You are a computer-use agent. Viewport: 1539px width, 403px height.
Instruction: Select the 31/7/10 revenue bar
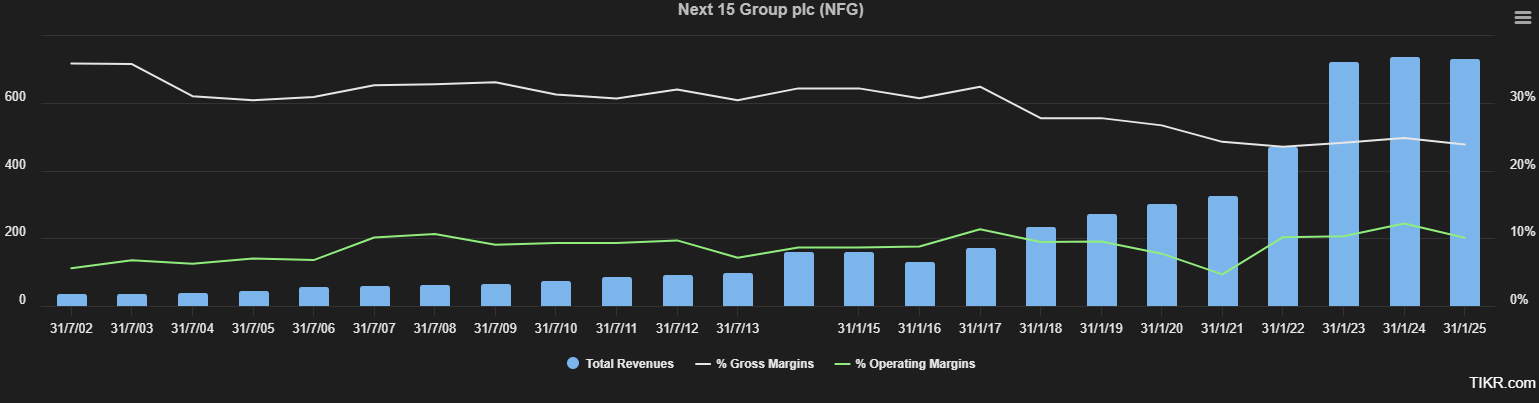(556, 293)
